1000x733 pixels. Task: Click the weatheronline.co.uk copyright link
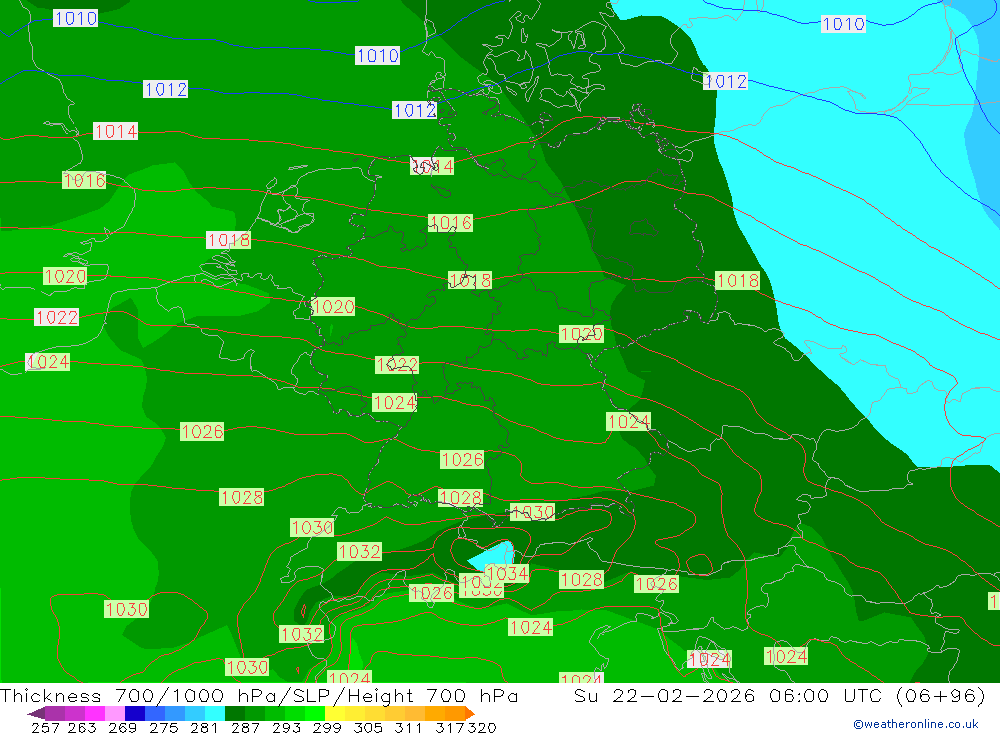click(915, 724)
